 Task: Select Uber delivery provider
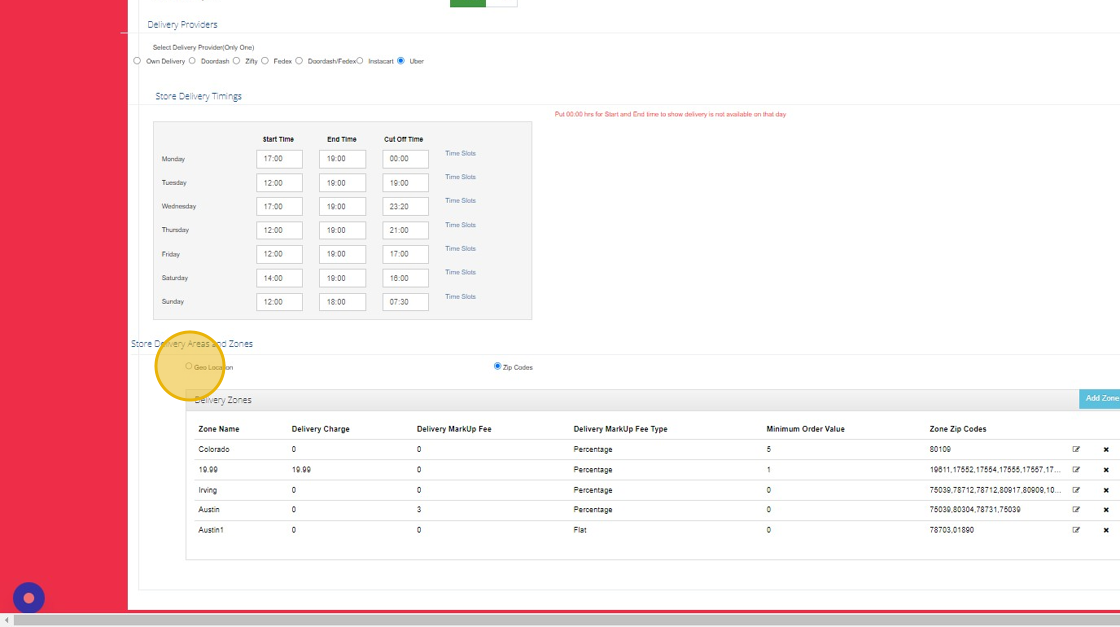coord(401,61)
